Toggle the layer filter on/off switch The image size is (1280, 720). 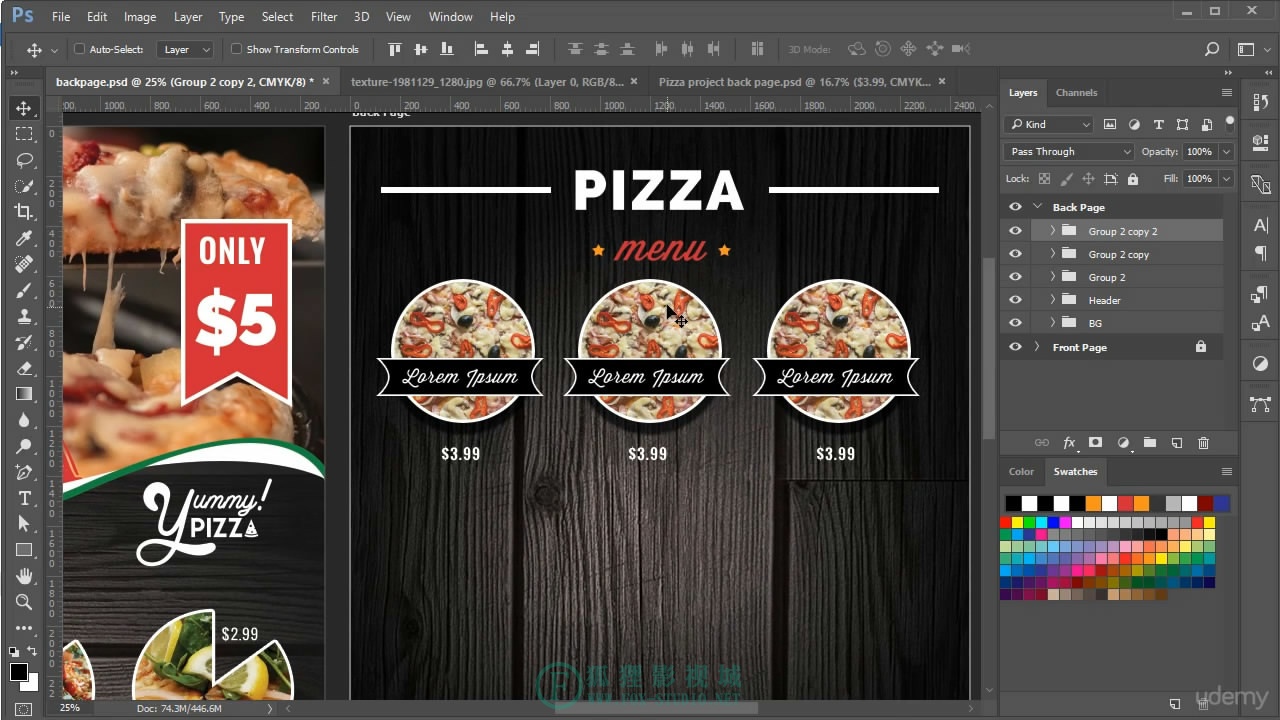[x=1230, y=123]
